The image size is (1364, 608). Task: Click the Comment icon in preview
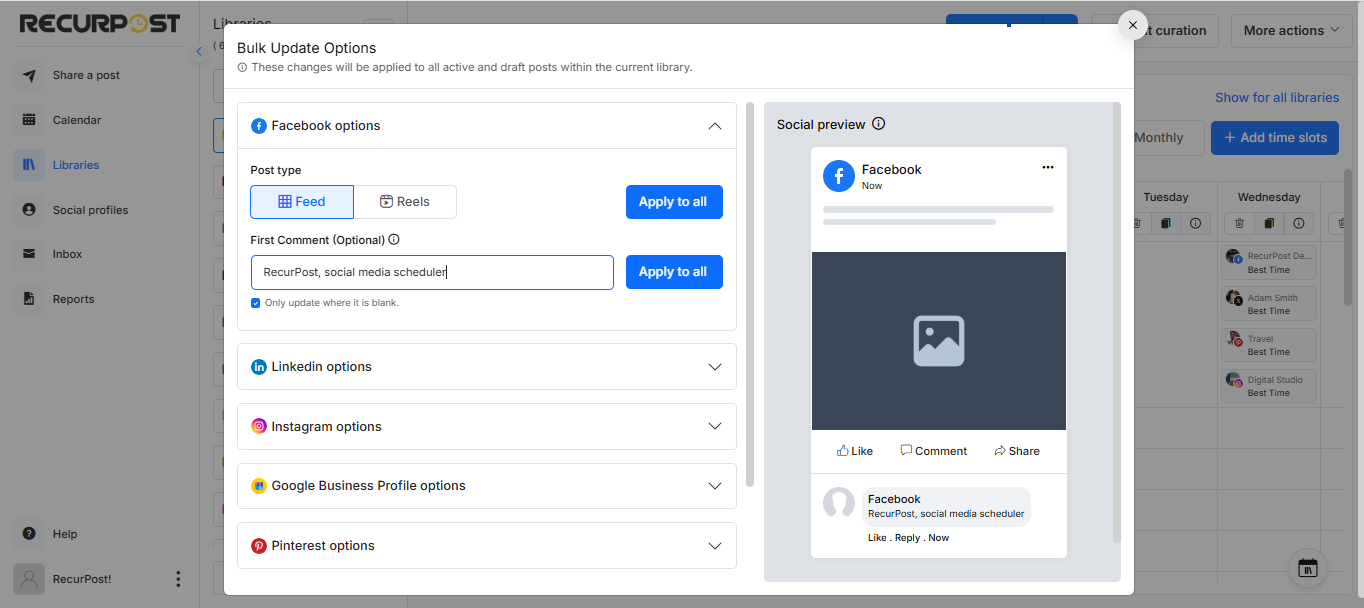point(906,451)
